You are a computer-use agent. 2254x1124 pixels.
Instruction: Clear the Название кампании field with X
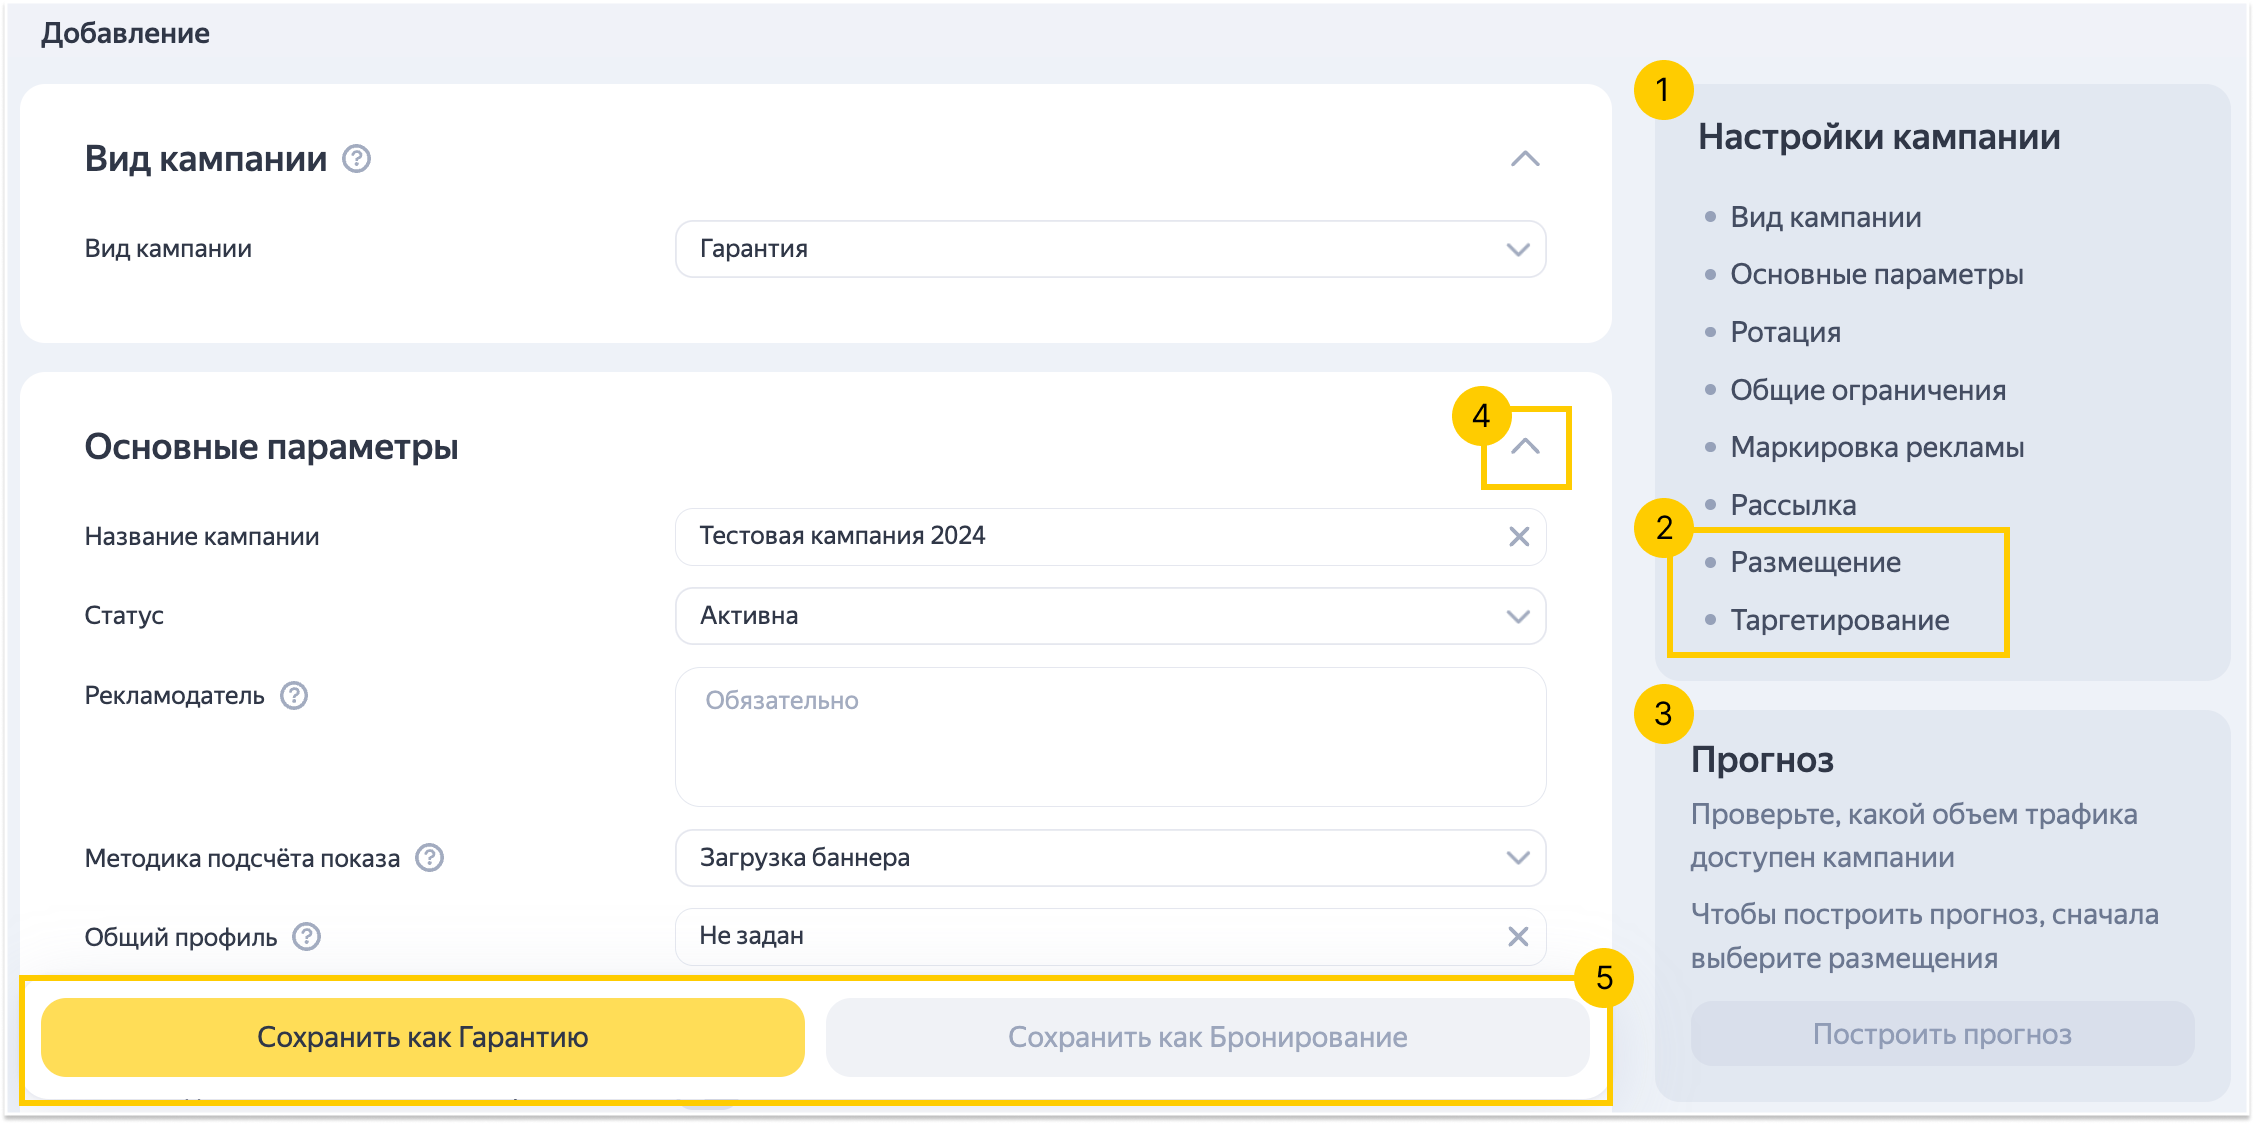click(1519, 537)
